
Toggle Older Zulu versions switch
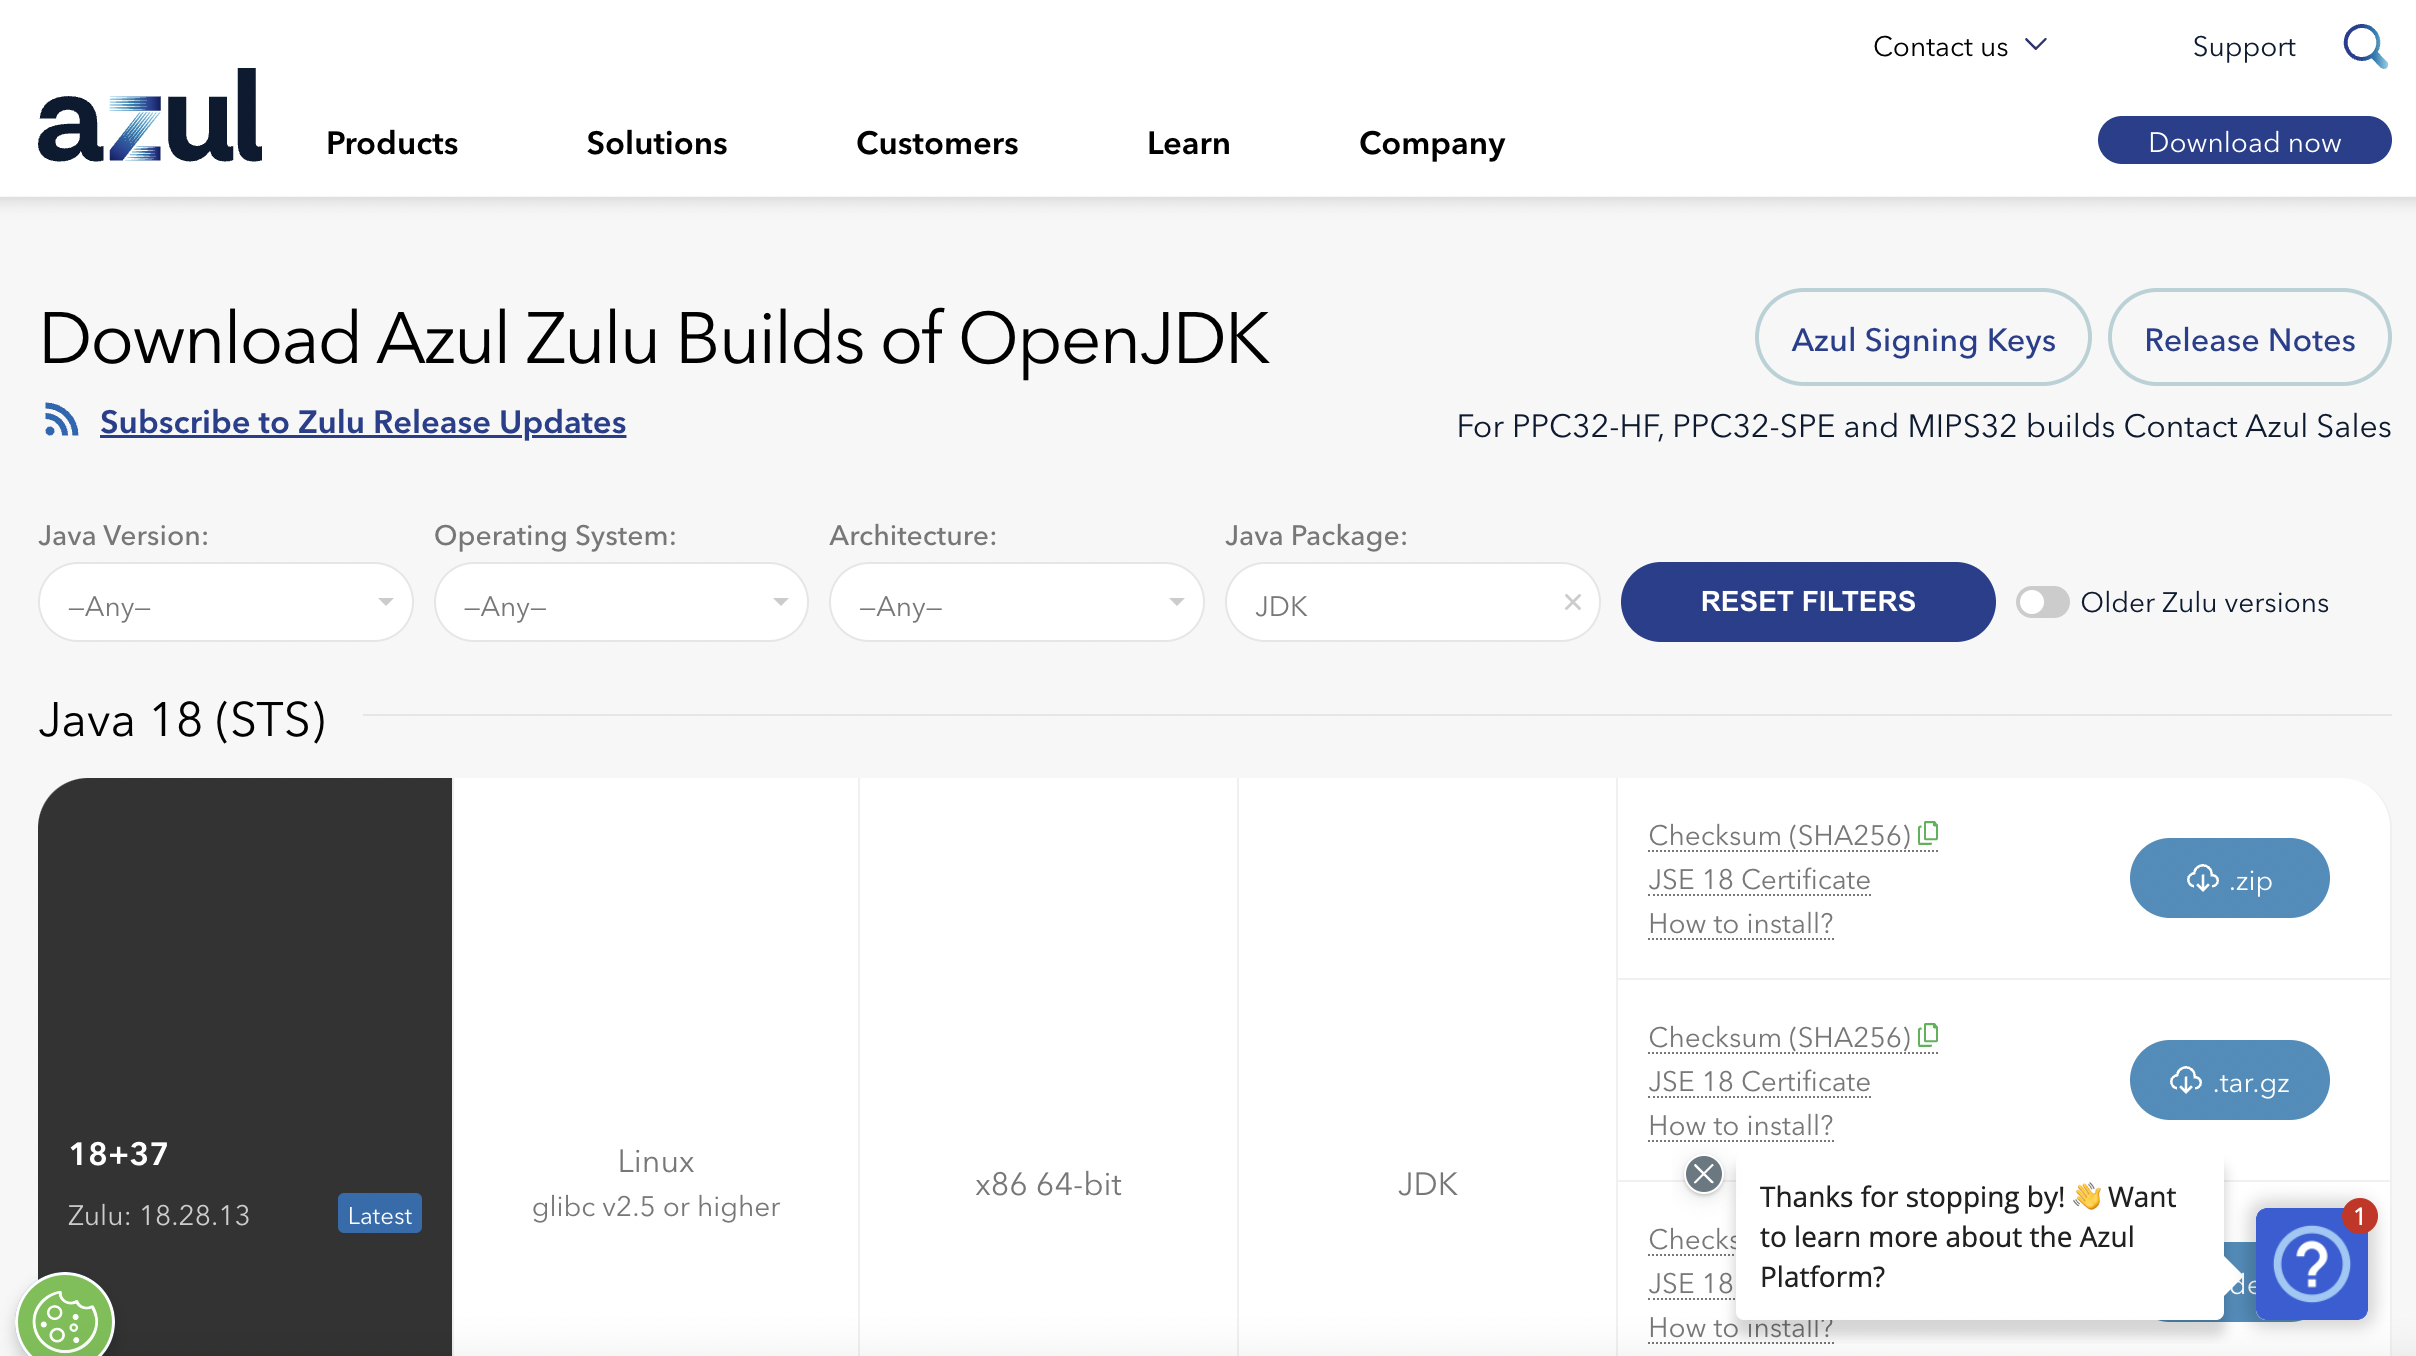[x=2041, y=602]
